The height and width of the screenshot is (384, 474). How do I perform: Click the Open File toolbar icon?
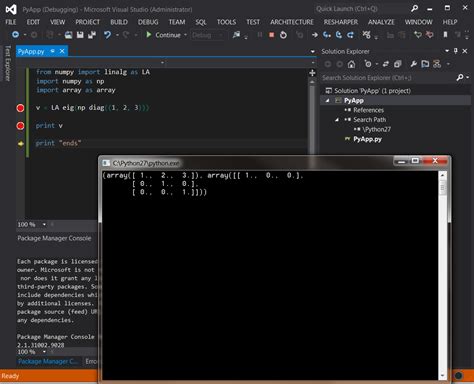click(69, 35)
